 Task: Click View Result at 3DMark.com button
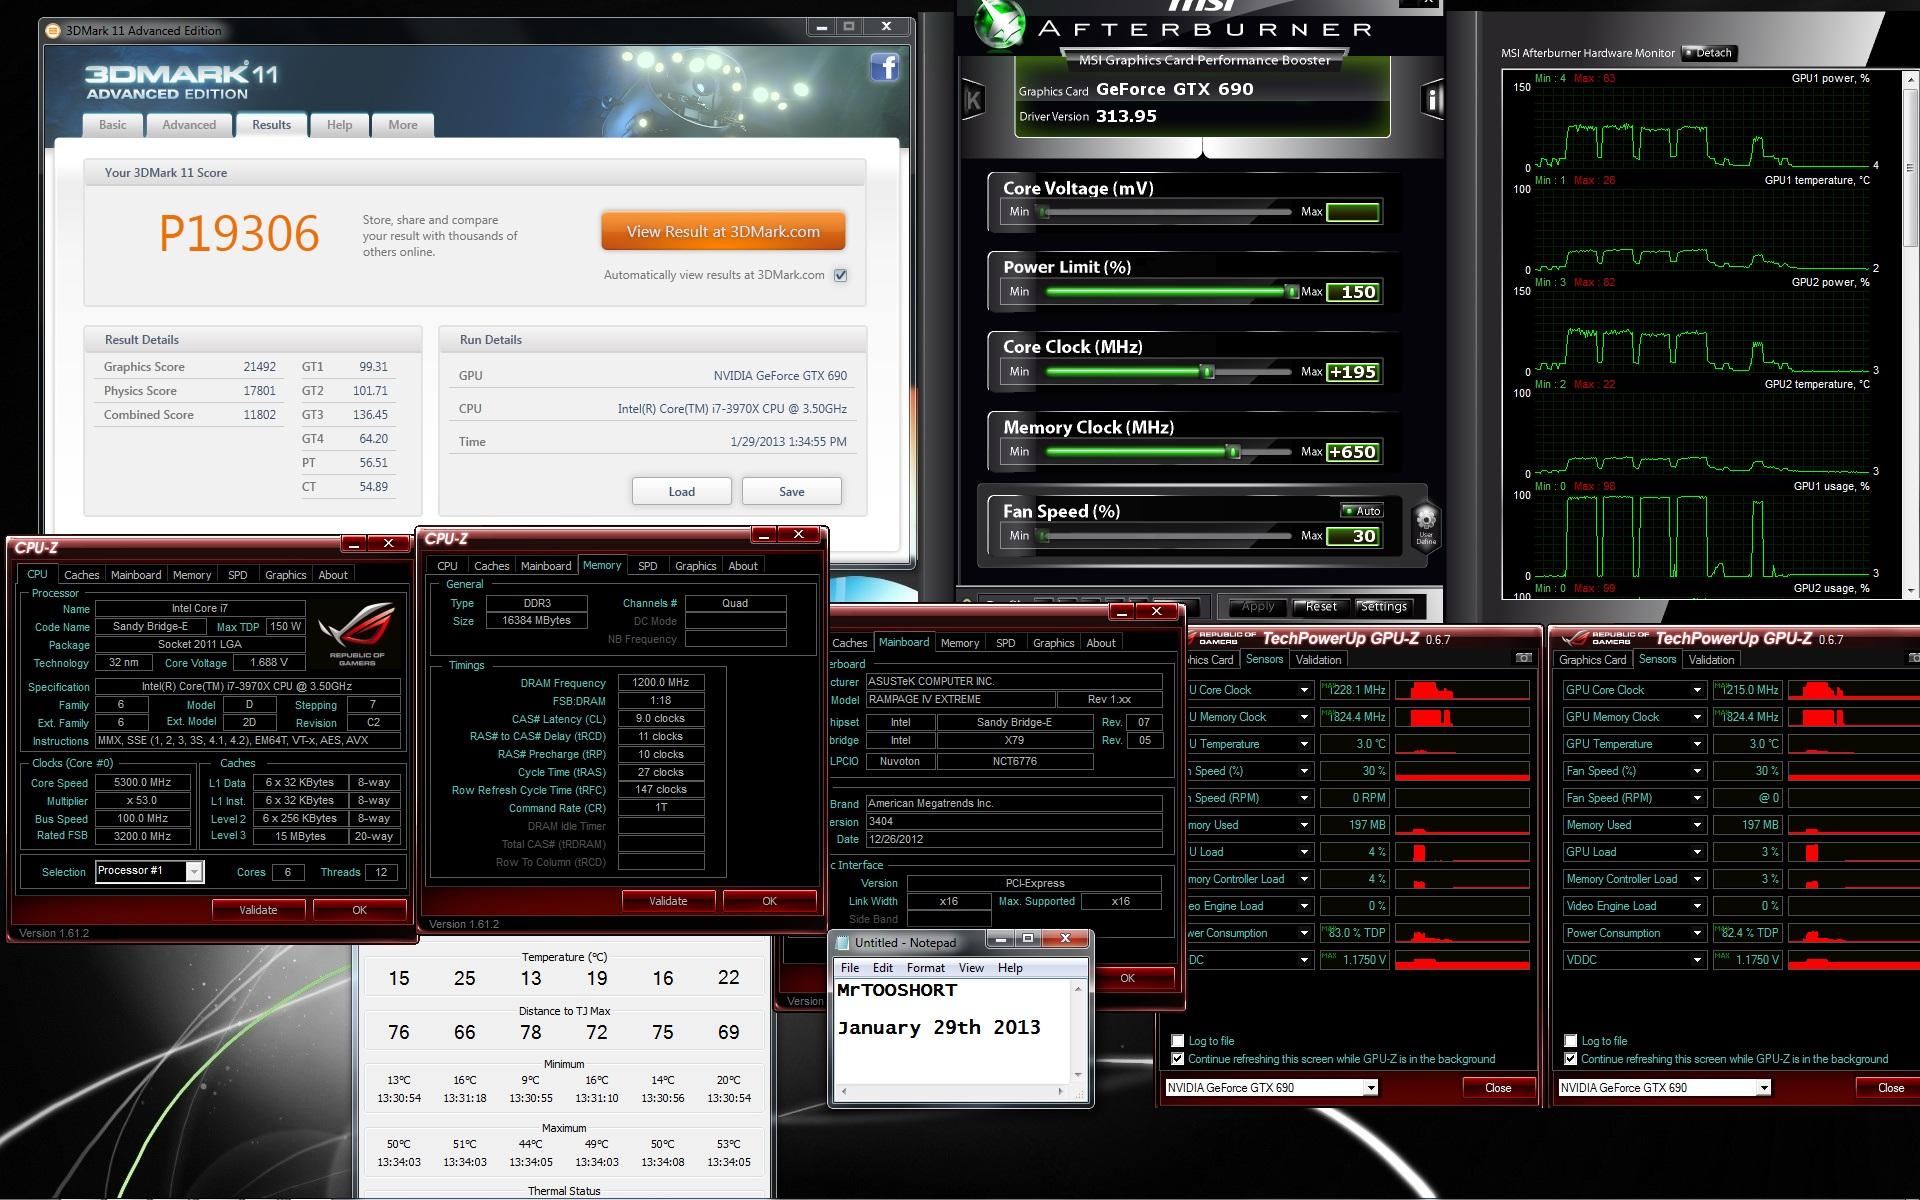coord(723,231)
